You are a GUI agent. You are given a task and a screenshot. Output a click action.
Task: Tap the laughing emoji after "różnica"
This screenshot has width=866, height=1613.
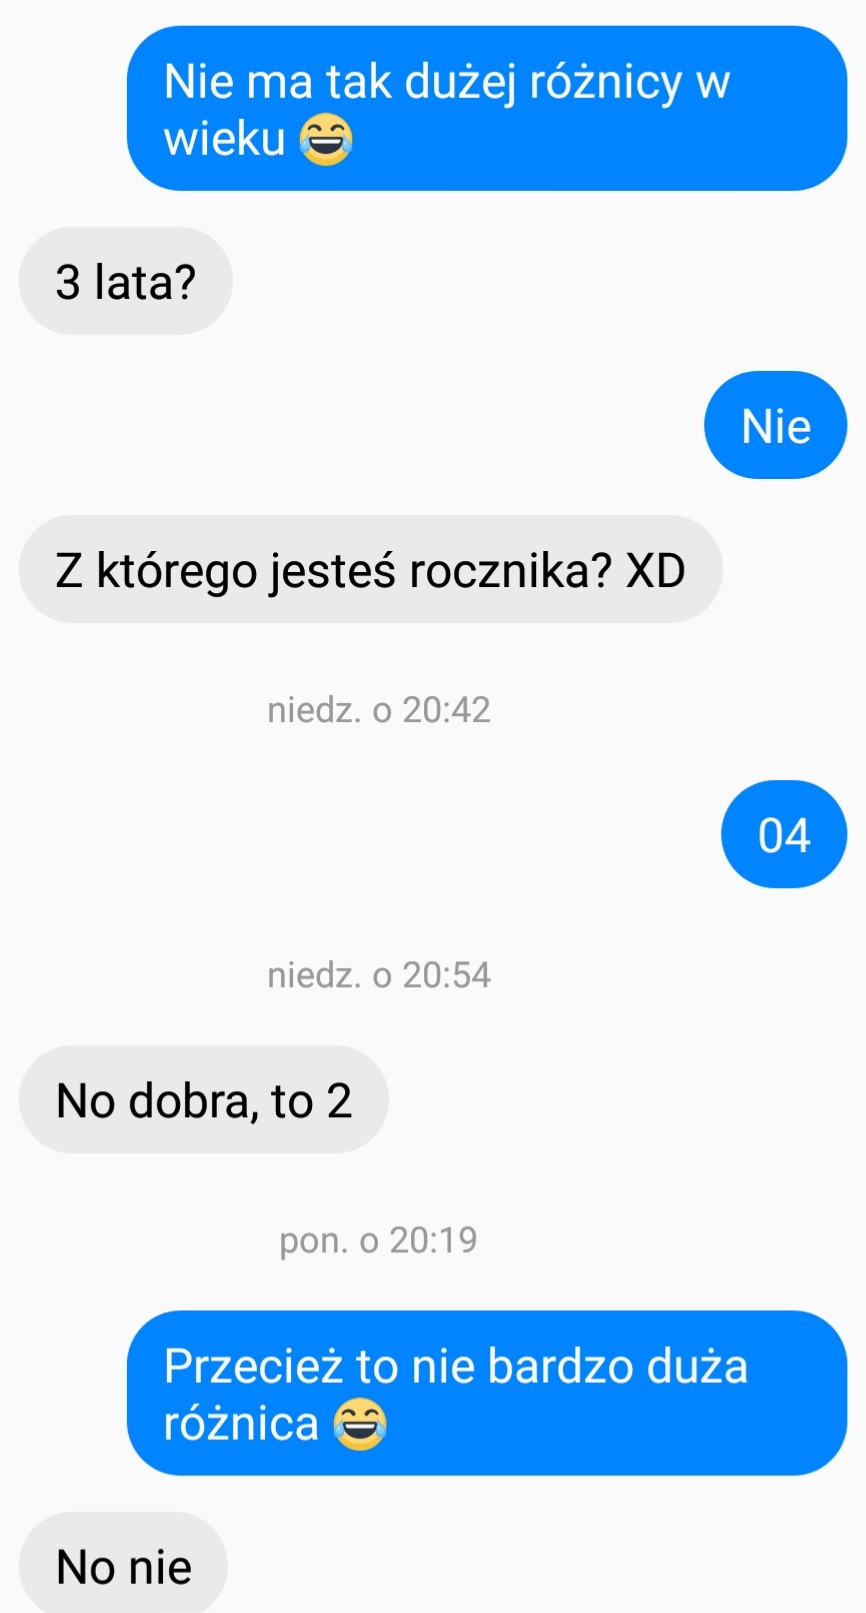(x=359, y=1425)
